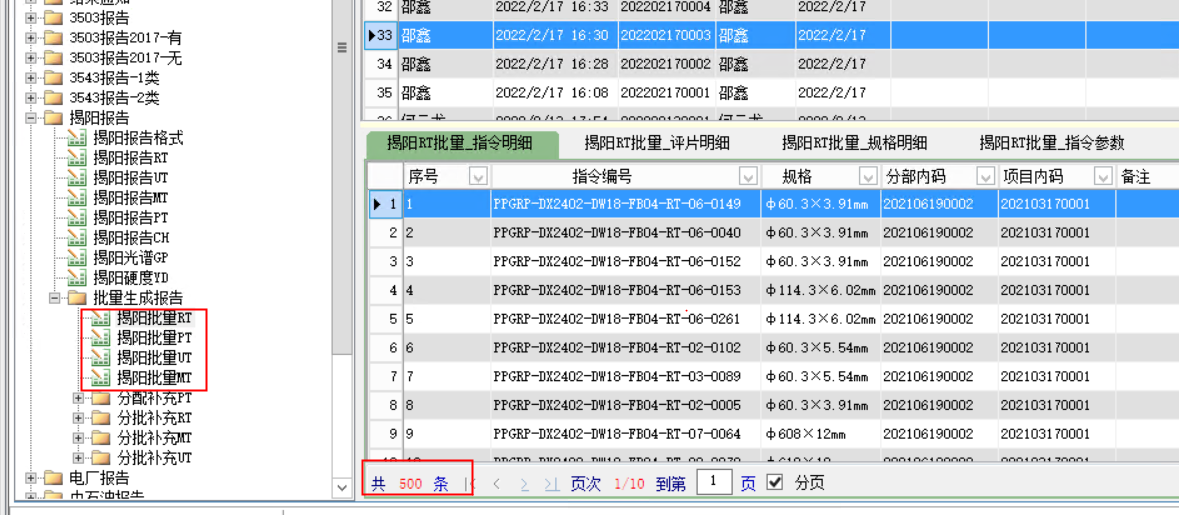Image resolution: width=1179 pixels, height=515 pixels.
Task: Open the 揭阳批量PT report icon
Action: click(x=100, y=338)
